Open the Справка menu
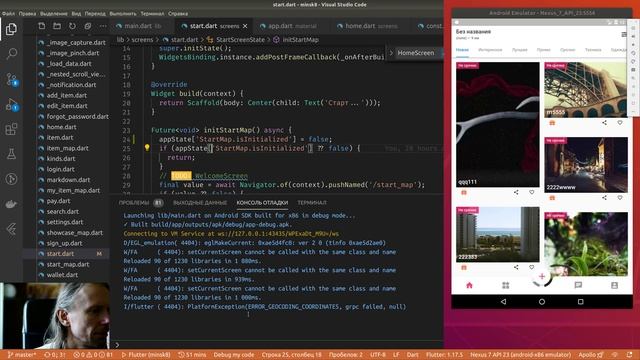This screenshot has height=360, width=640. (178, 13)
